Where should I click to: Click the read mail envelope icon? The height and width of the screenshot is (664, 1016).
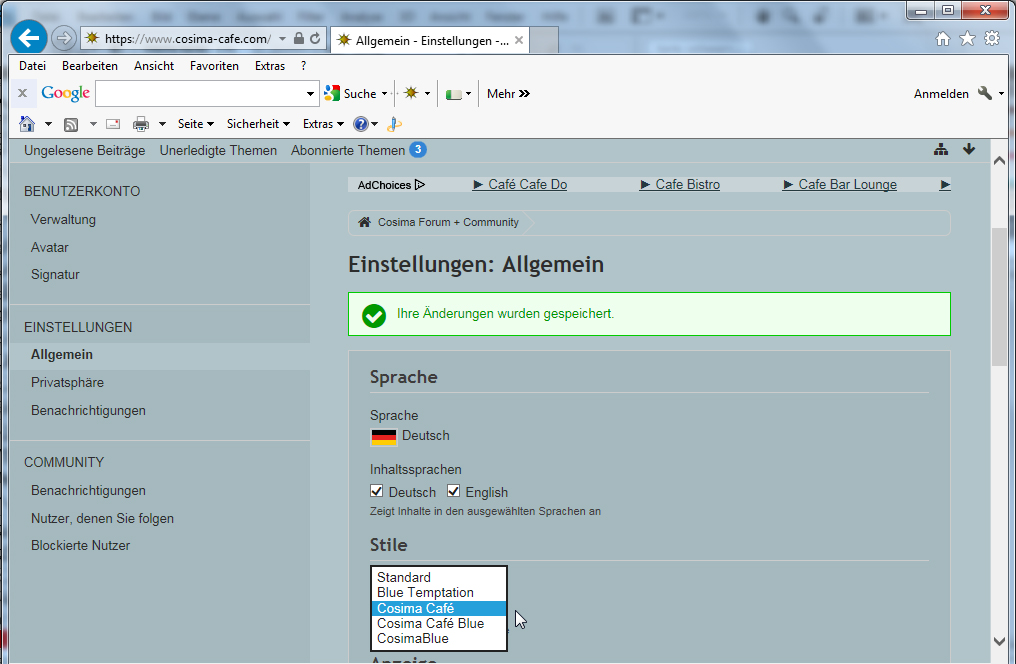(113, 124)
